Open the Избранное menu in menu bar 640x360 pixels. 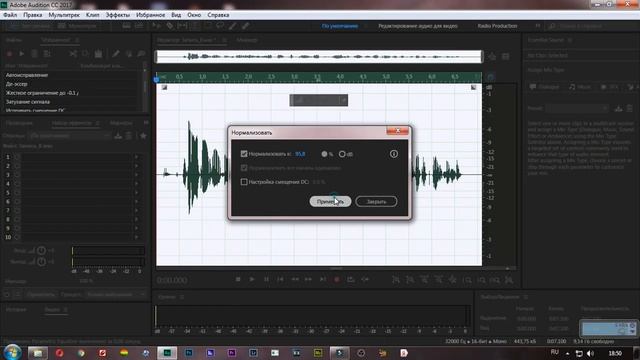[x=151, y=15]
